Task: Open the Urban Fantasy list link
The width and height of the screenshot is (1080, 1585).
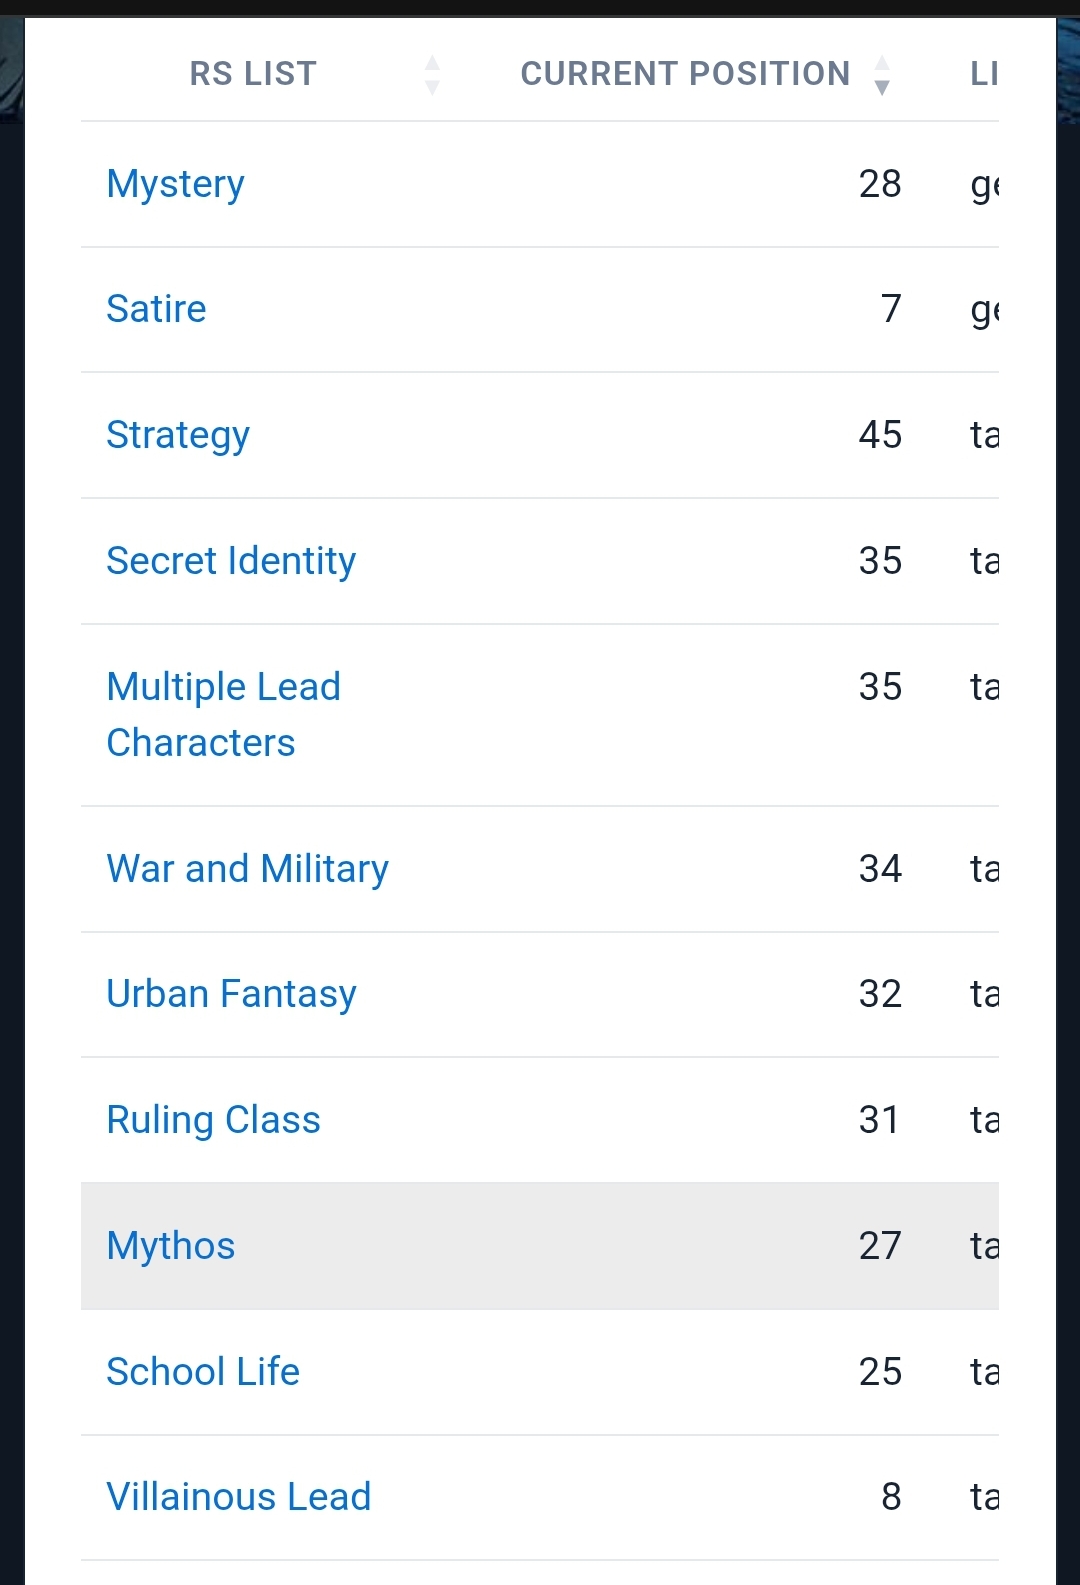Action: [232, 994]
